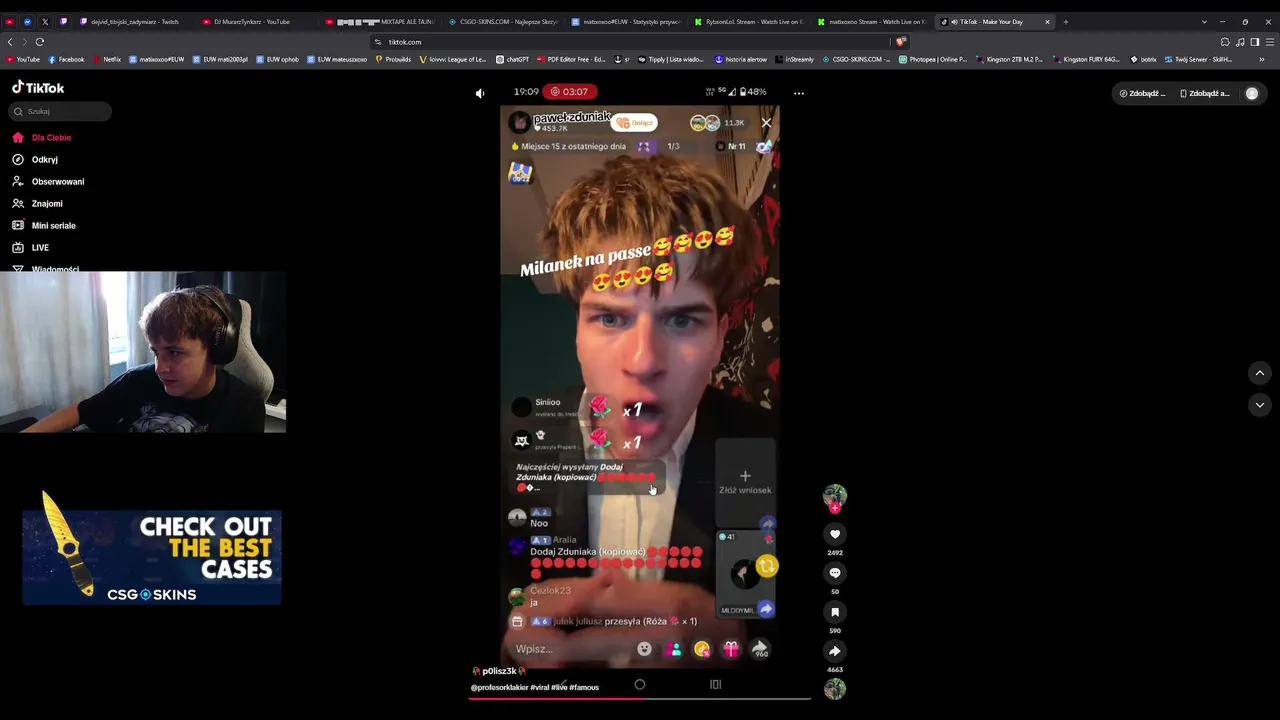
Task: Open the browser extensions icon
Action: tap(1225, 42)
